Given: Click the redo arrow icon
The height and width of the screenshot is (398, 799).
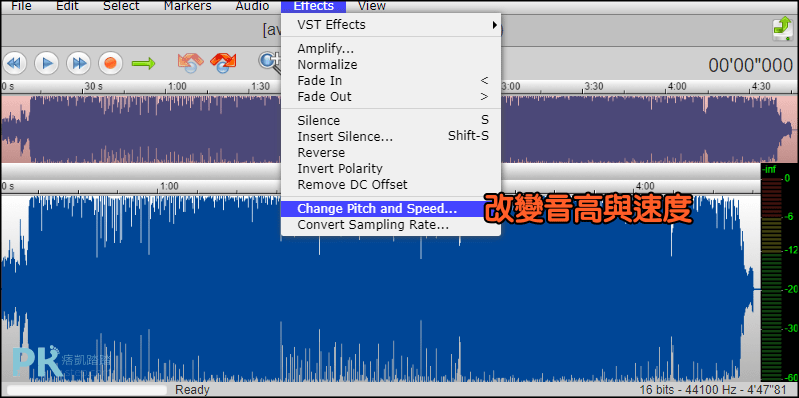Looking at the screenshot, I should [223, 62].
